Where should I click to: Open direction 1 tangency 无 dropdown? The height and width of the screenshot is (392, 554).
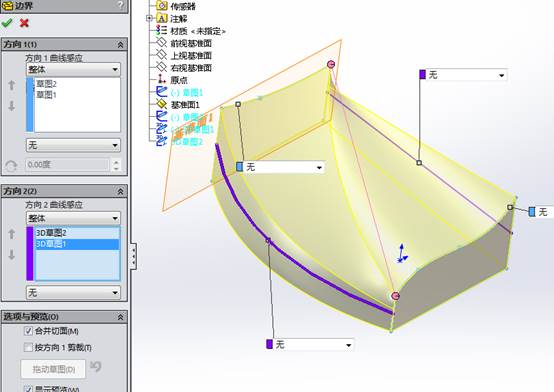[x=73, y=145]
